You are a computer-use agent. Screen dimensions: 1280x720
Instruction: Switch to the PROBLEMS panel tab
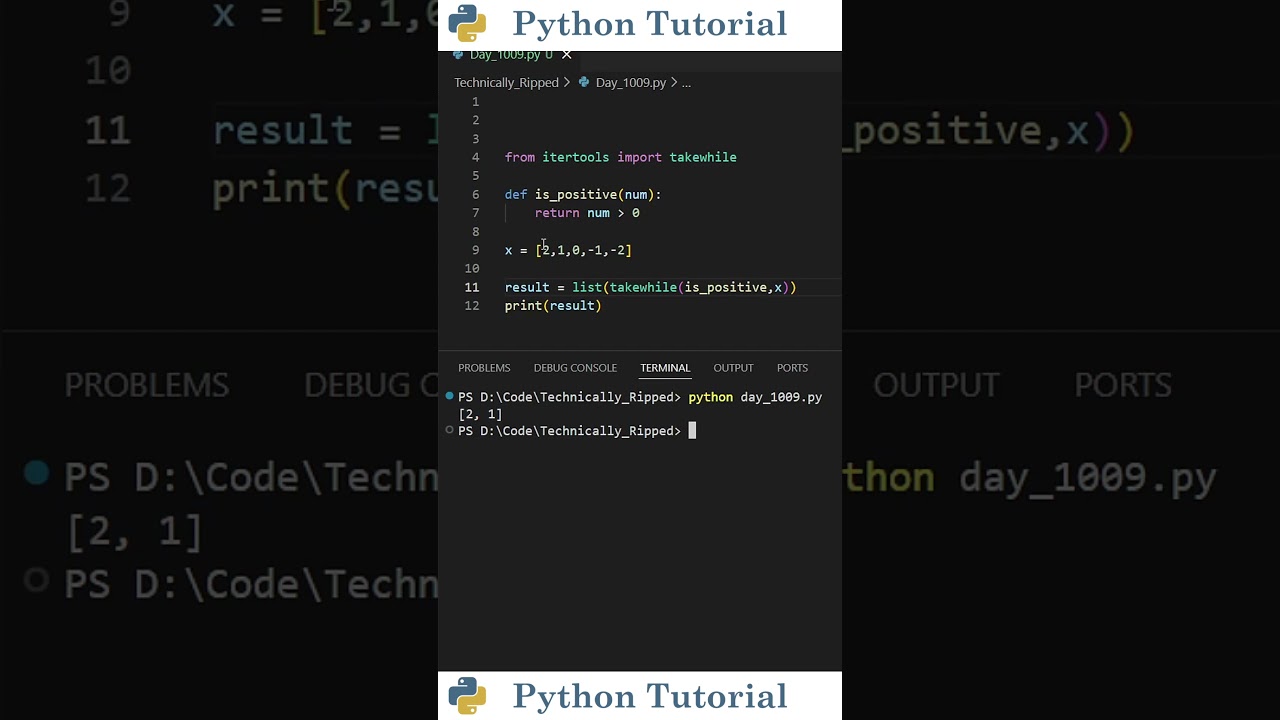point(484,368)
